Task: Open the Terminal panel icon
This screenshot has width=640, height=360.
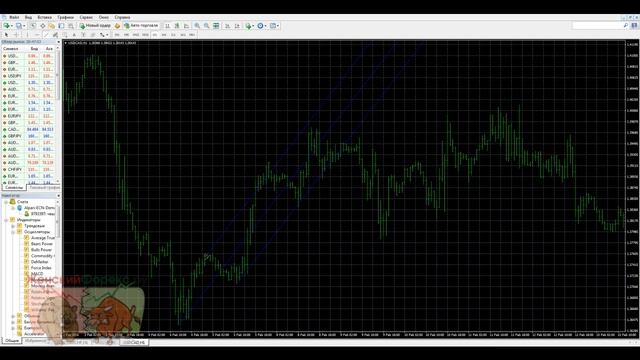Action: coord(61,26)
